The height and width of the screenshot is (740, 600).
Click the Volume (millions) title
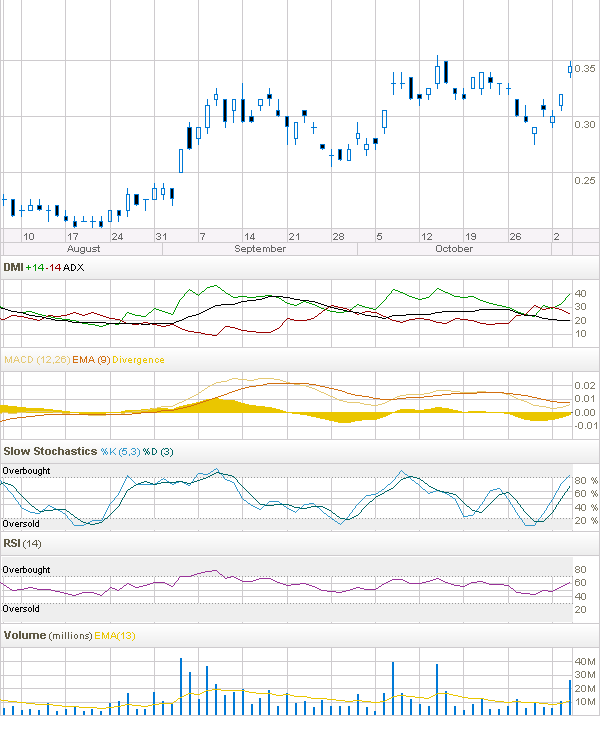[47, 635]
